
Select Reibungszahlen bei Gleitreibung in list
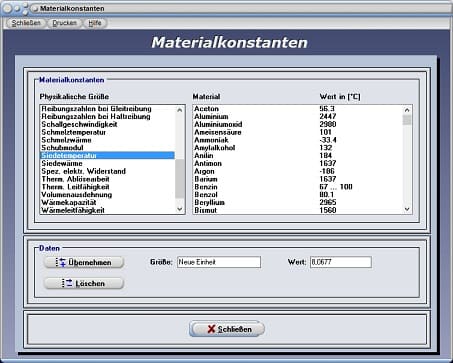(107, 109)
